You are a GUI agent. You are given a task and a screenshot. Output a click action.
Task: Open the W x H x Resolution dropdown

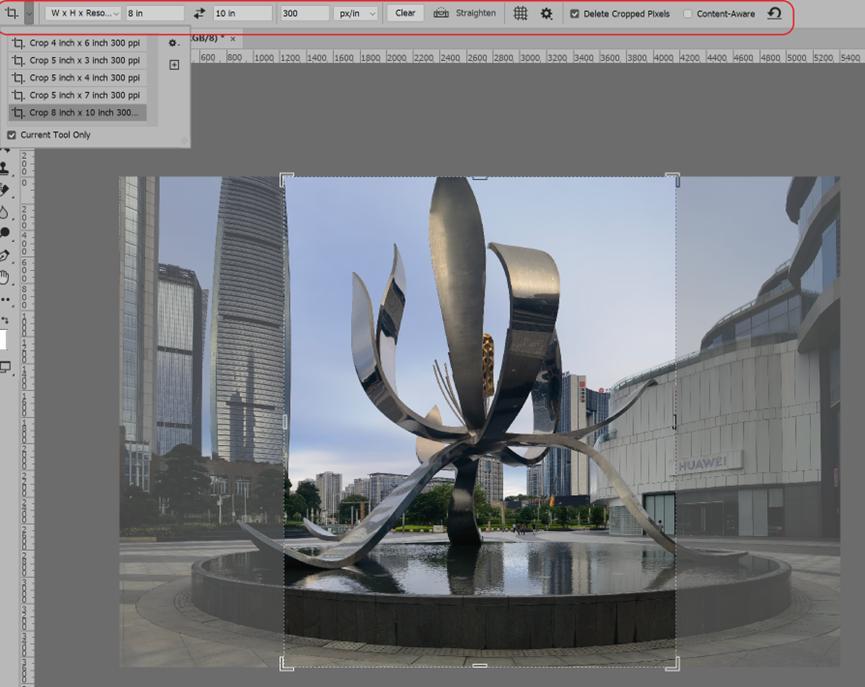coord(84,14)
